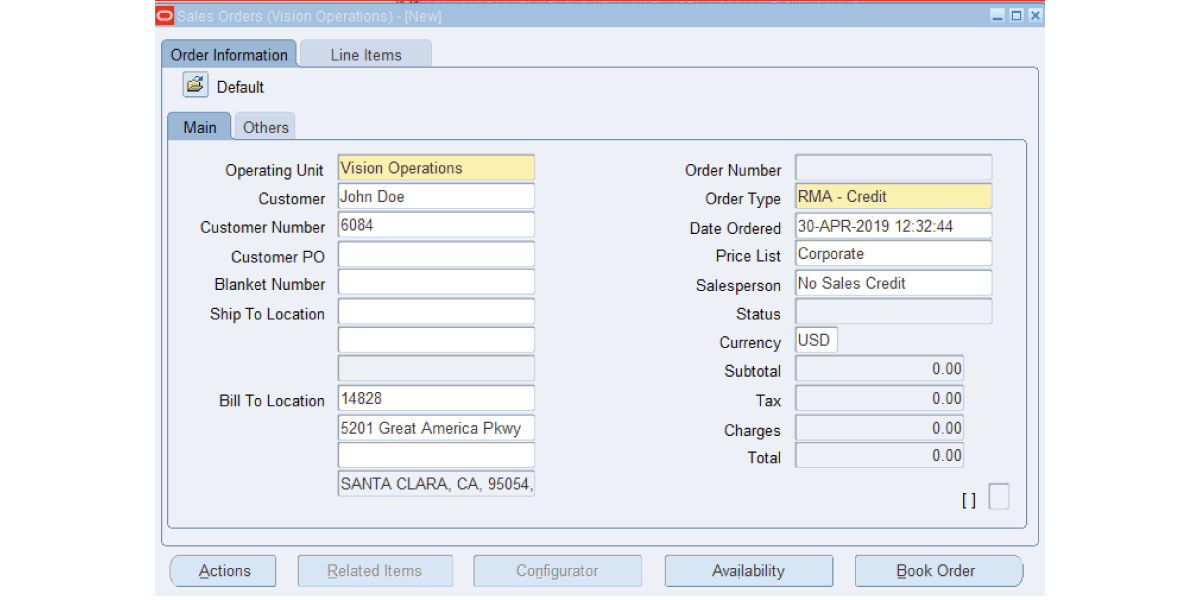
Task: Switch to the Line Items tab
Action: 366,55
